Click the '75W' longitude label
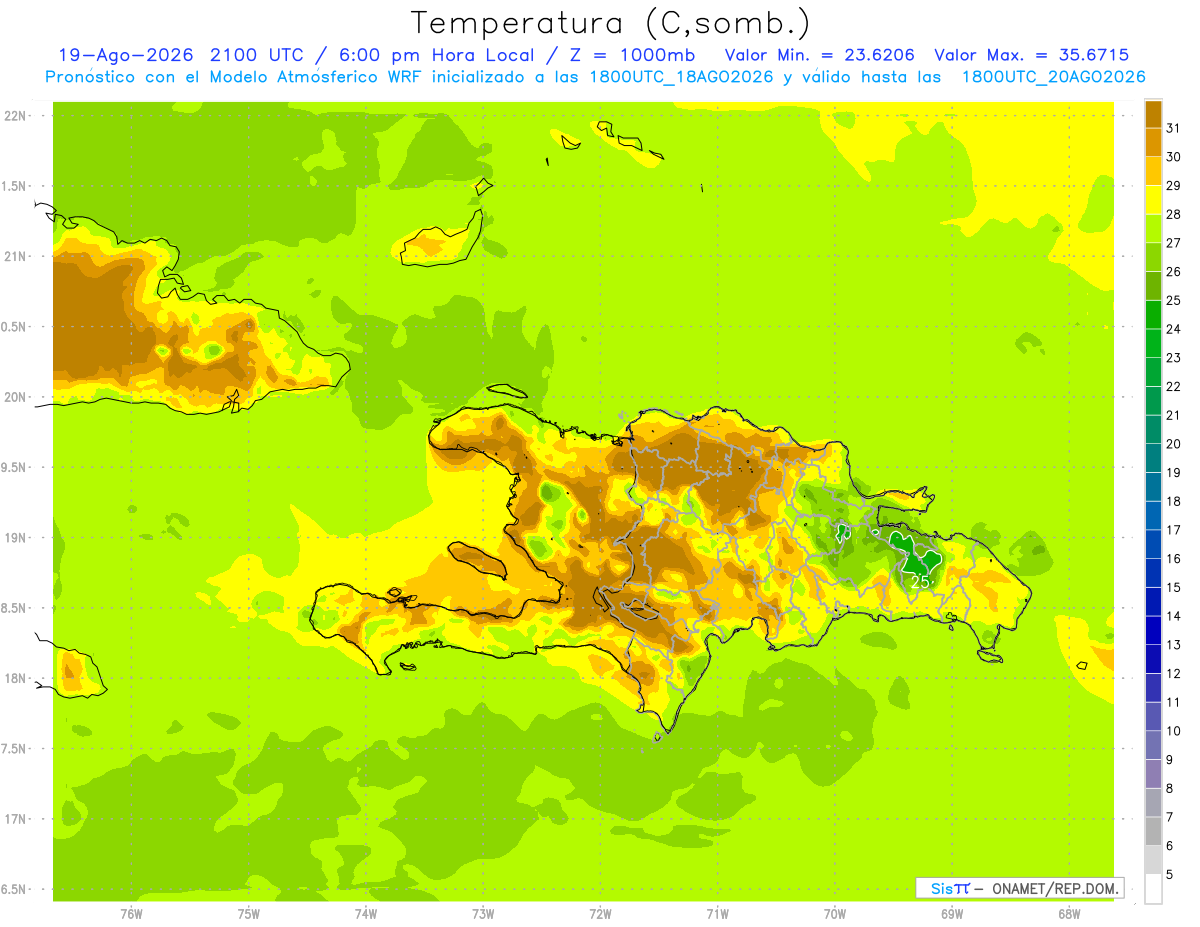 click(x=249, y=914)
